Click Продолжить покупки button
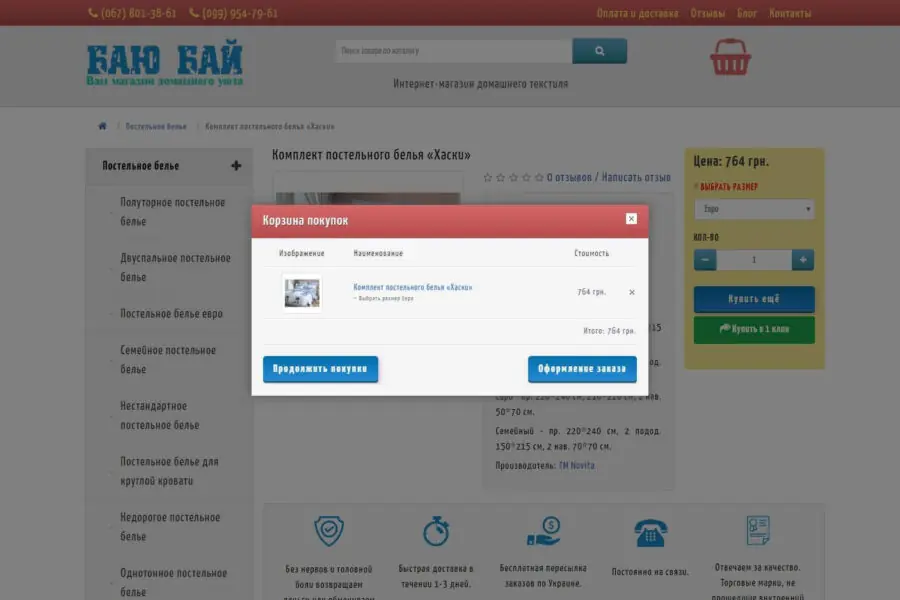 (320, 369)
